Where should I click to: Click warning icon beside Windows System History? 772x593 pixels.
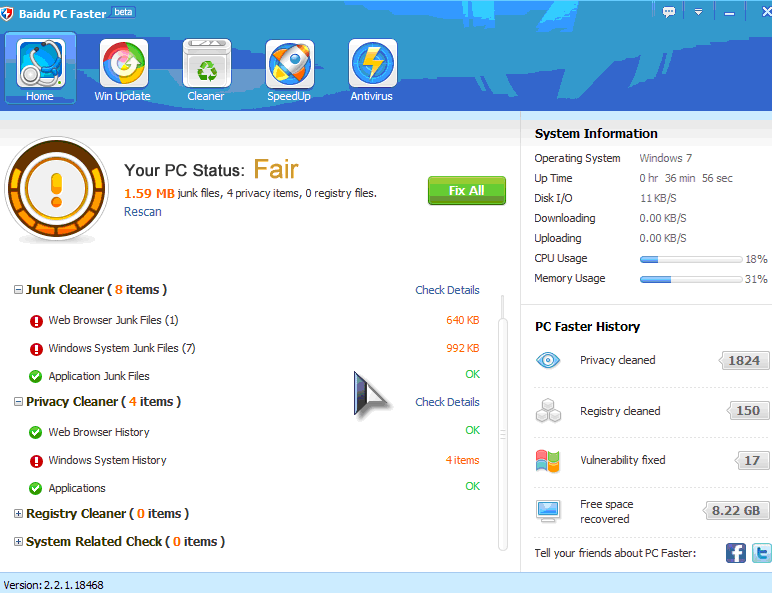[x=36, y=461]
